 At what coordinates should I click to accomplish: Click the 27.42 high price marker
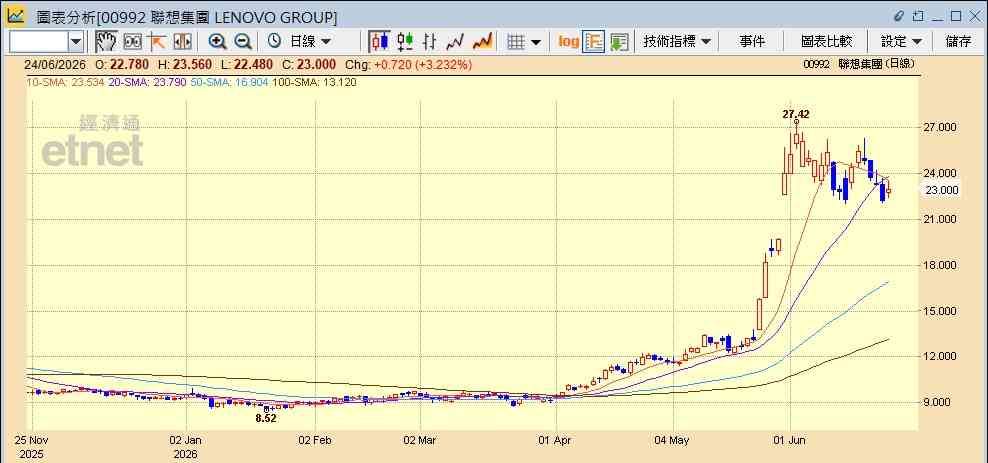click(796, 115)
